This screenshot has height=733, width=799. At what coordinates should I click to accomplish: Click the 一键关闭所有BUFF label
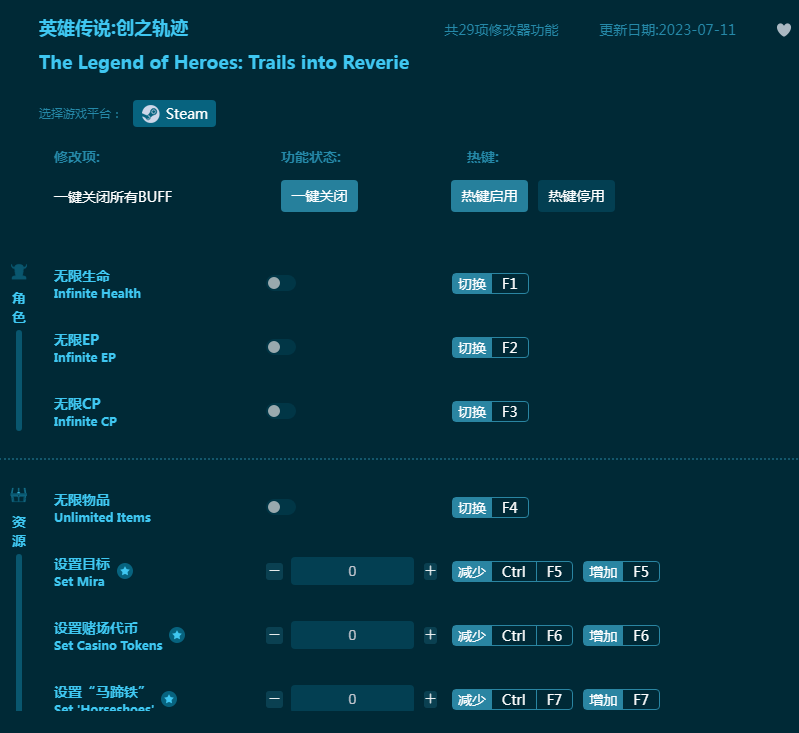(113, 197)
